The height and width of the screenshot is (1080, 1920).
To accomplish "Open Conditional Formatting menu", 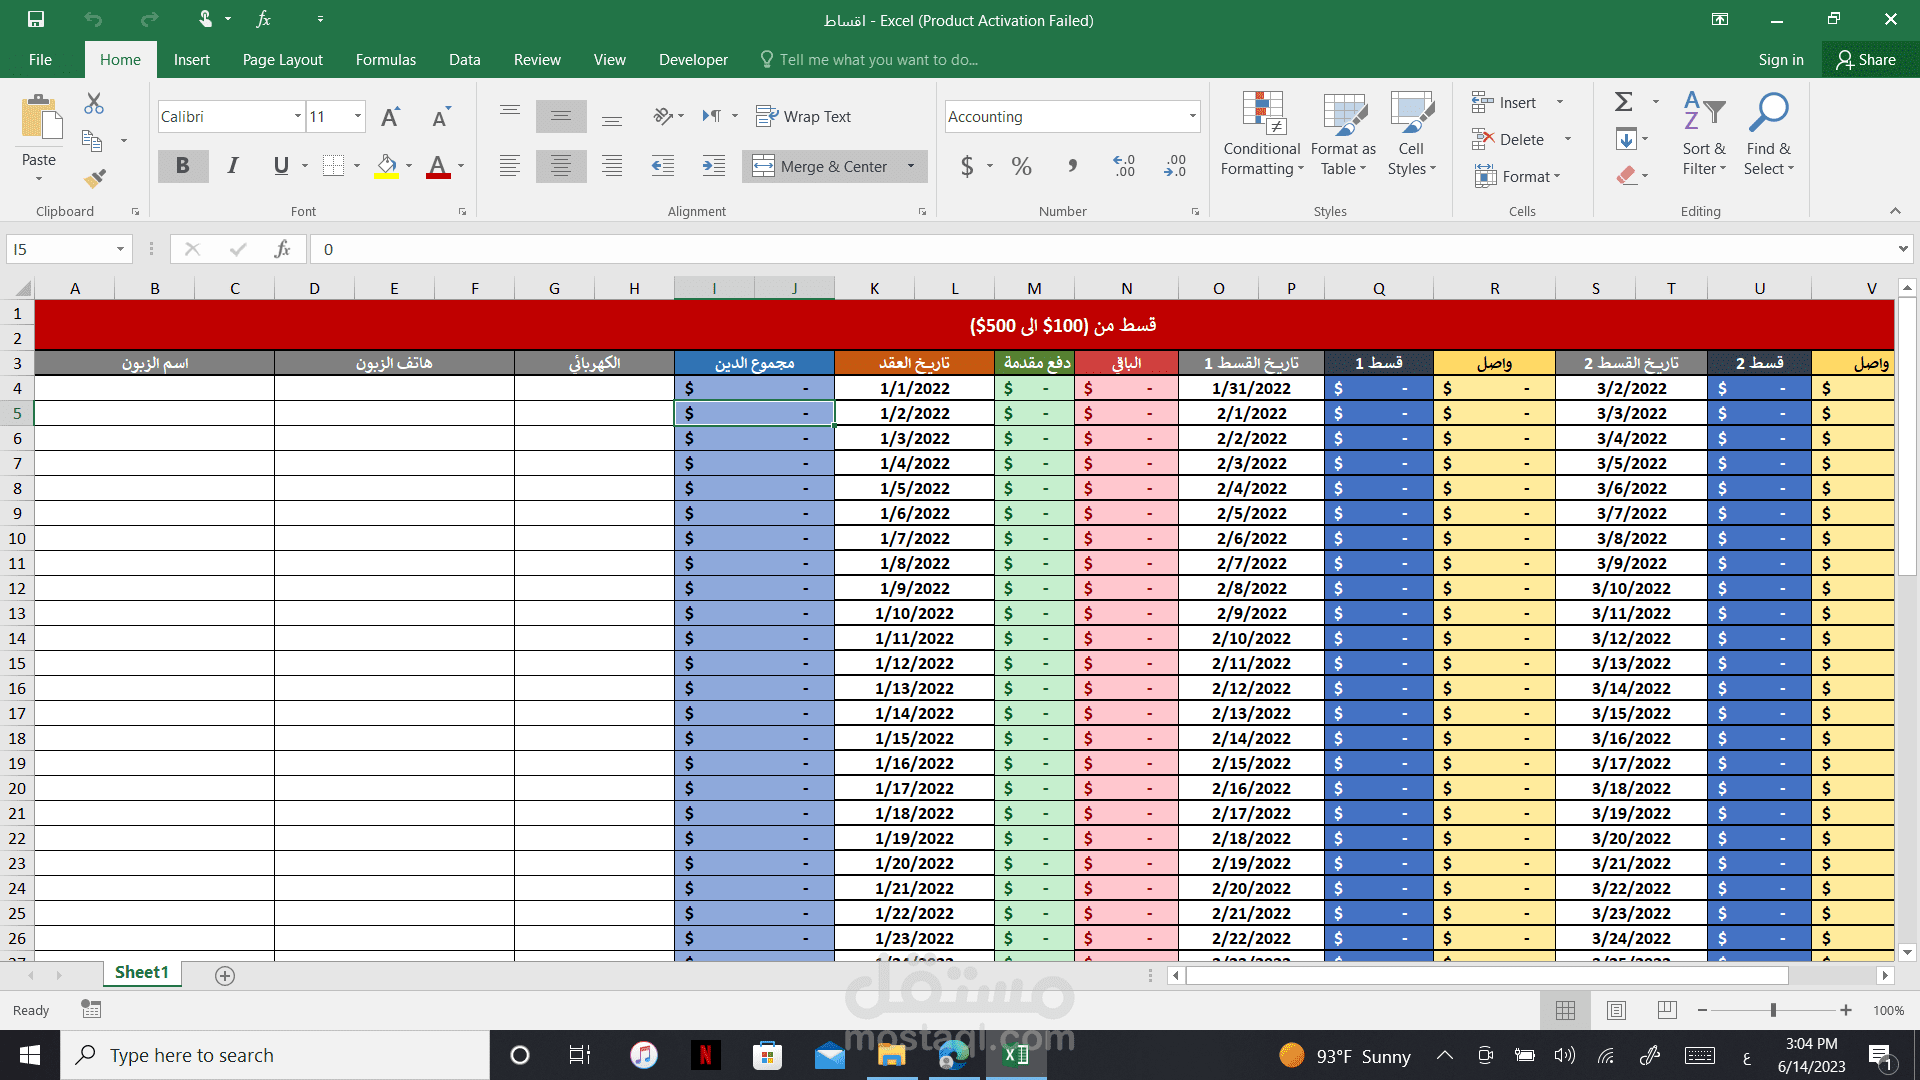I will pos(1262,134).
